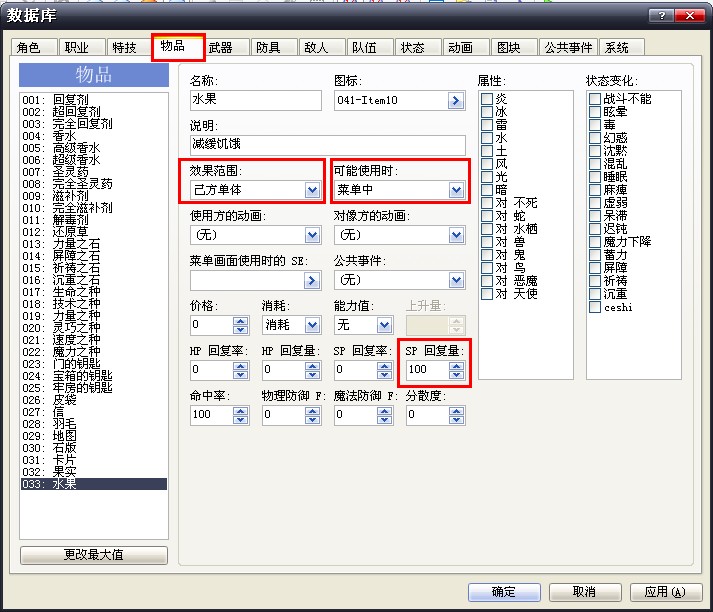
Task: Switch to the 角色 tab
Action: [34, 47]
